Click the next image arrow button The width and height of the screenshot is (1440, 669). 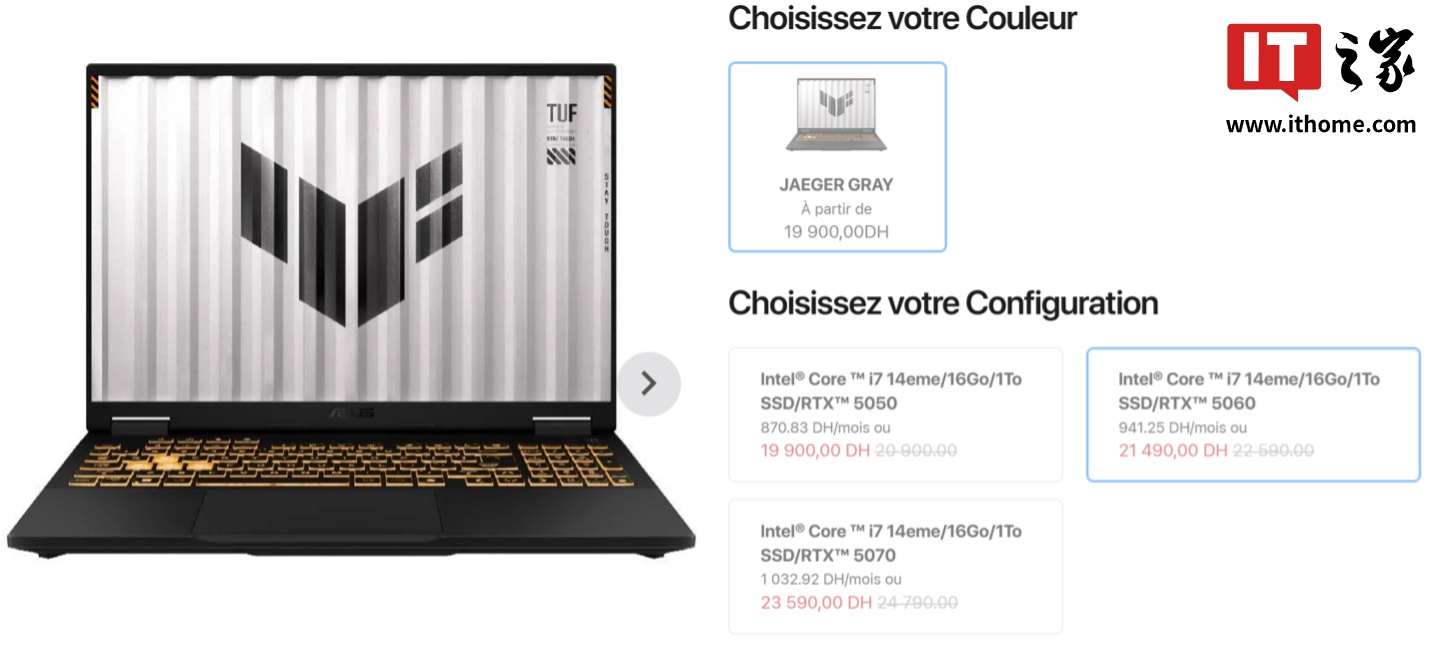(x=648, y=383)
